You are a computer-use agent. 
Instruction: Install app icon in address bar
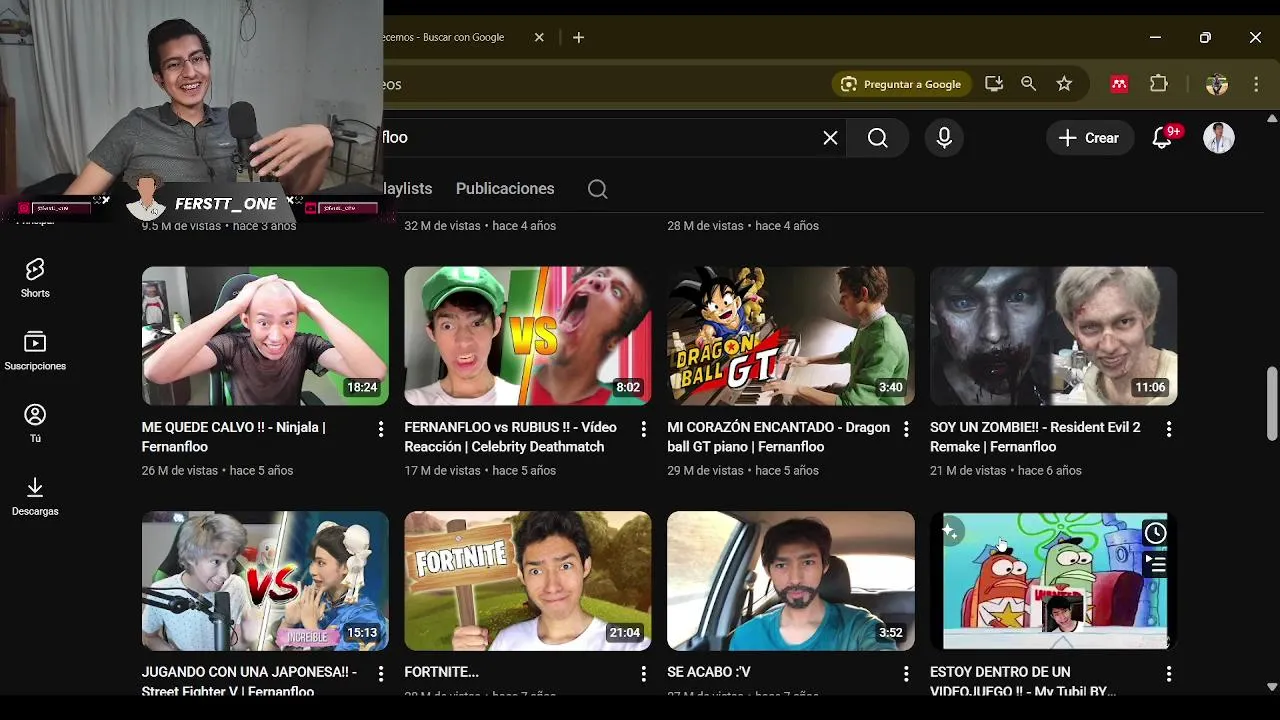993,84
